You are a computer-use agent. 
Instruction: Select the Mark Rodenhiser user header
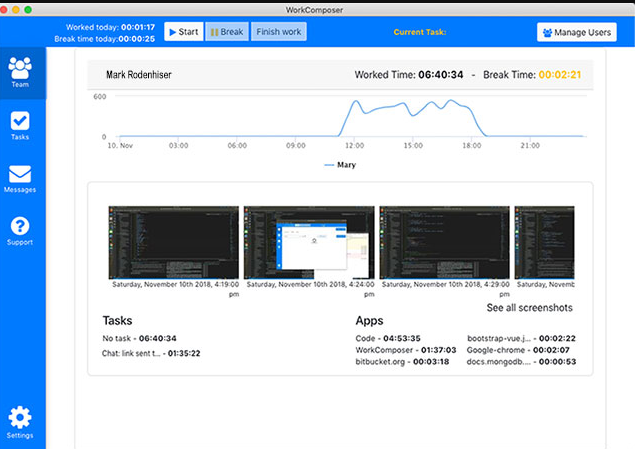[138, 74]
